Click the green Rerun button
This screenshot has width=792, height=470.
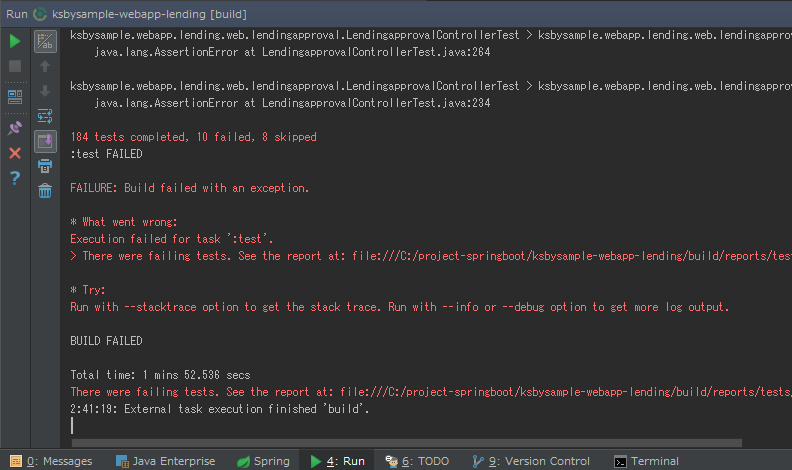click(15, 41)
